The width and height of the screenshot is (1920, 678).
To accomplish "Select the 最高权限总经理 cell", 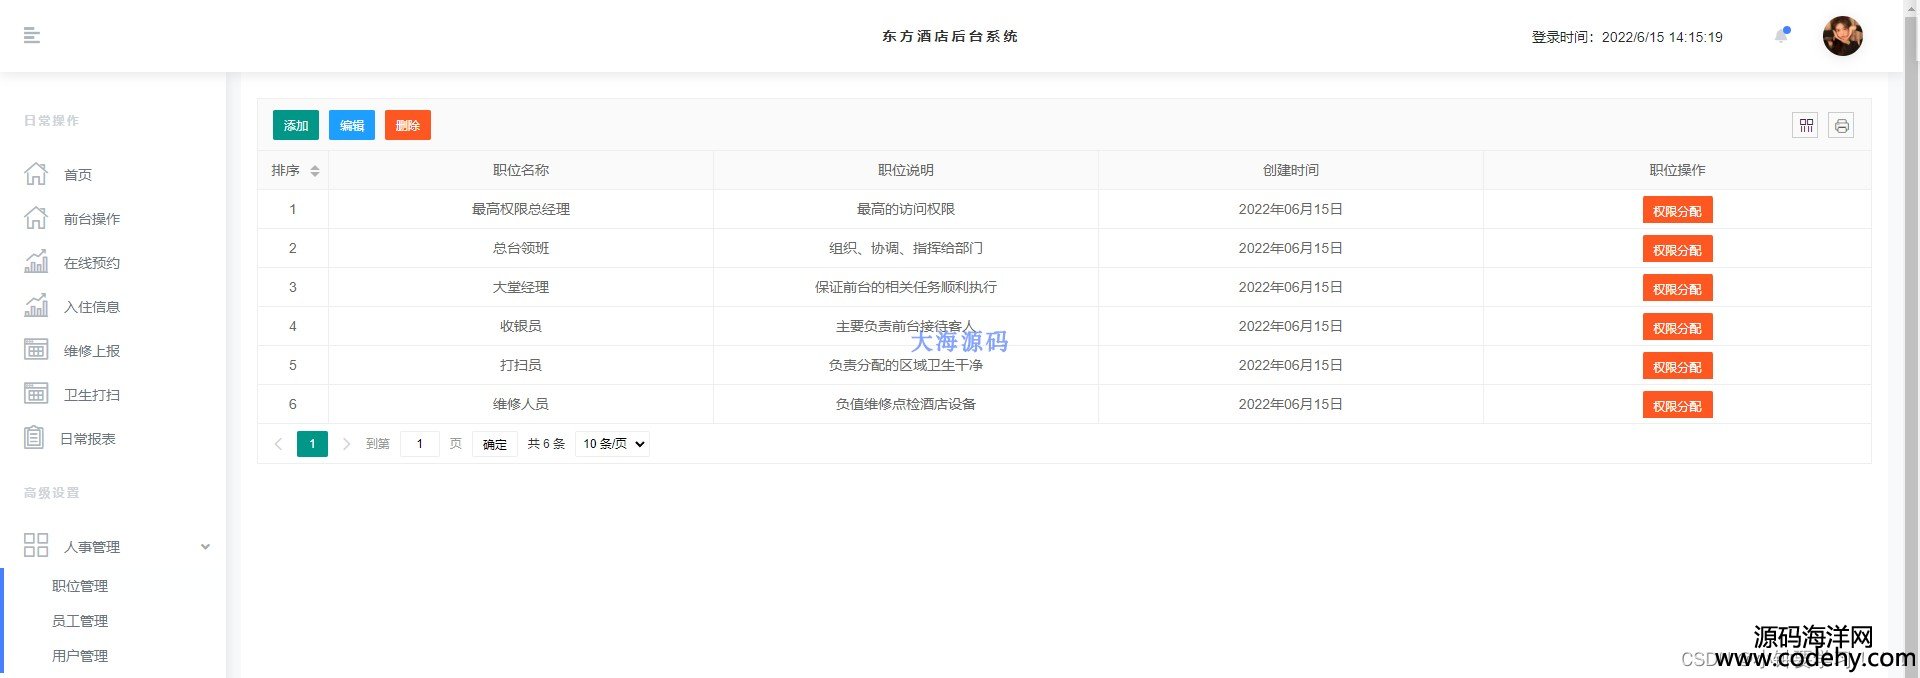I will (x=521, y=209).
